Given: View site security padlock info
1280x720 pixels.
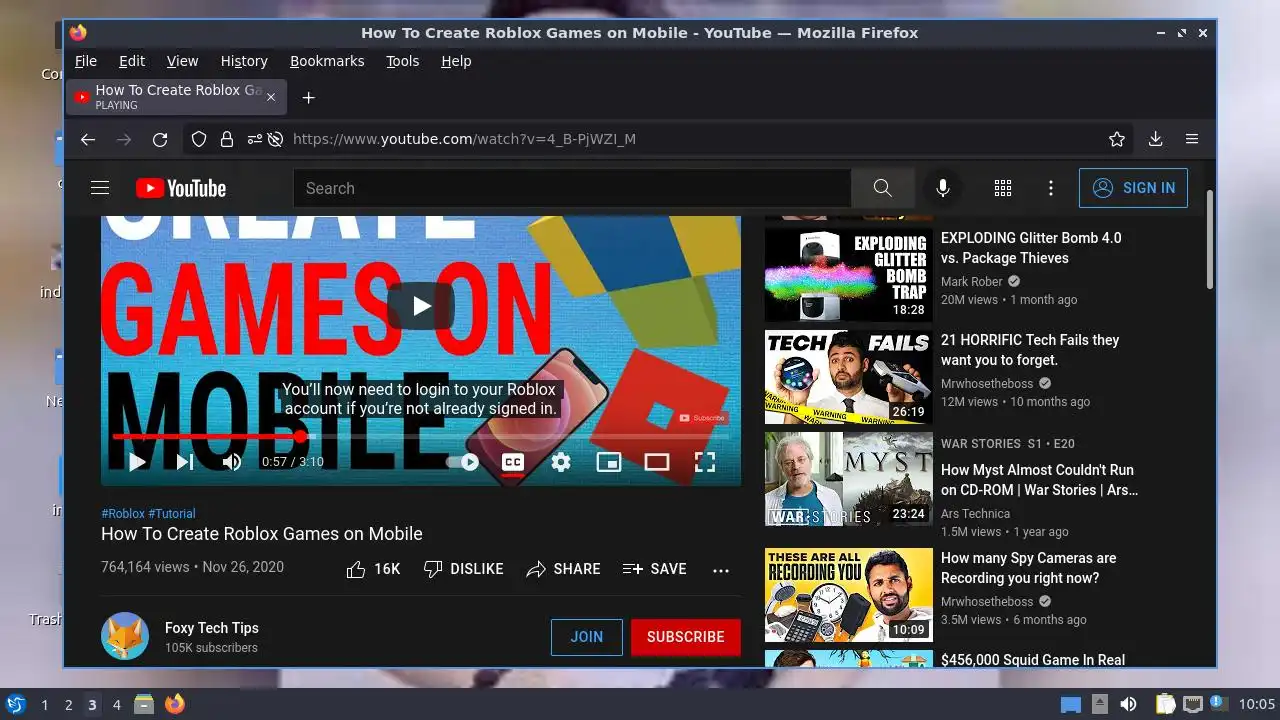Looking at the screenshot, I should click(227, 139).
